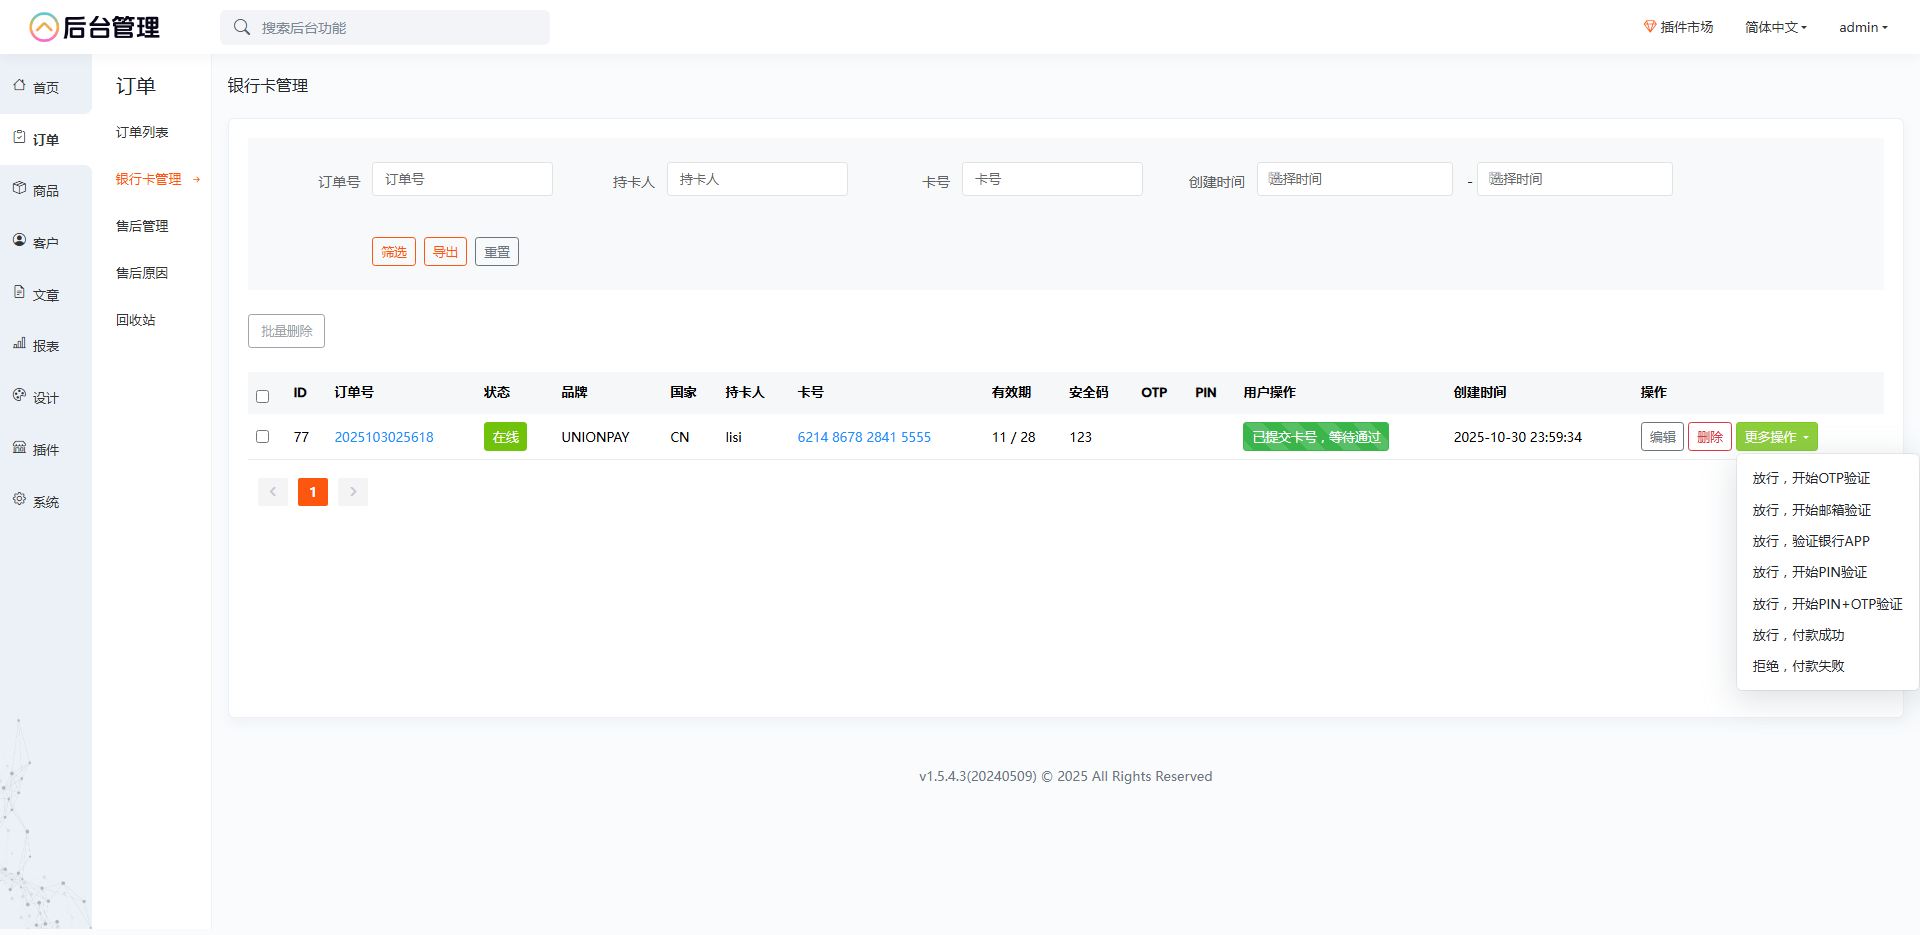This screenshot has width=1920, height=935.
Task: Open the Products (商品) sidebar icon
Action: 20,189
